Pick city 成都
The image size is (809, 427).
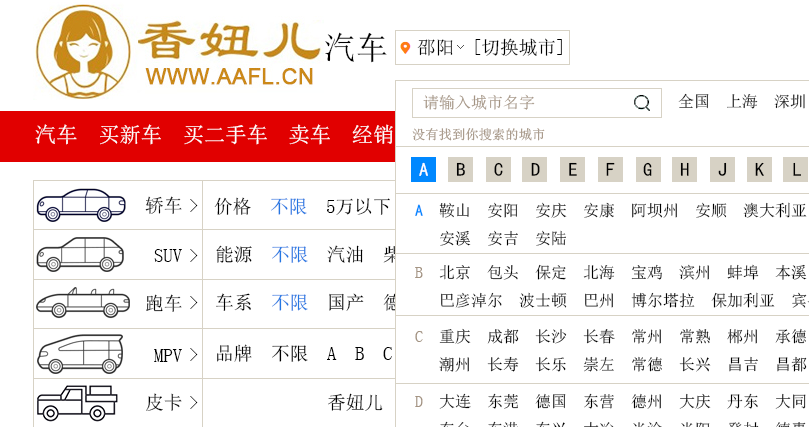tap(503, 337)
